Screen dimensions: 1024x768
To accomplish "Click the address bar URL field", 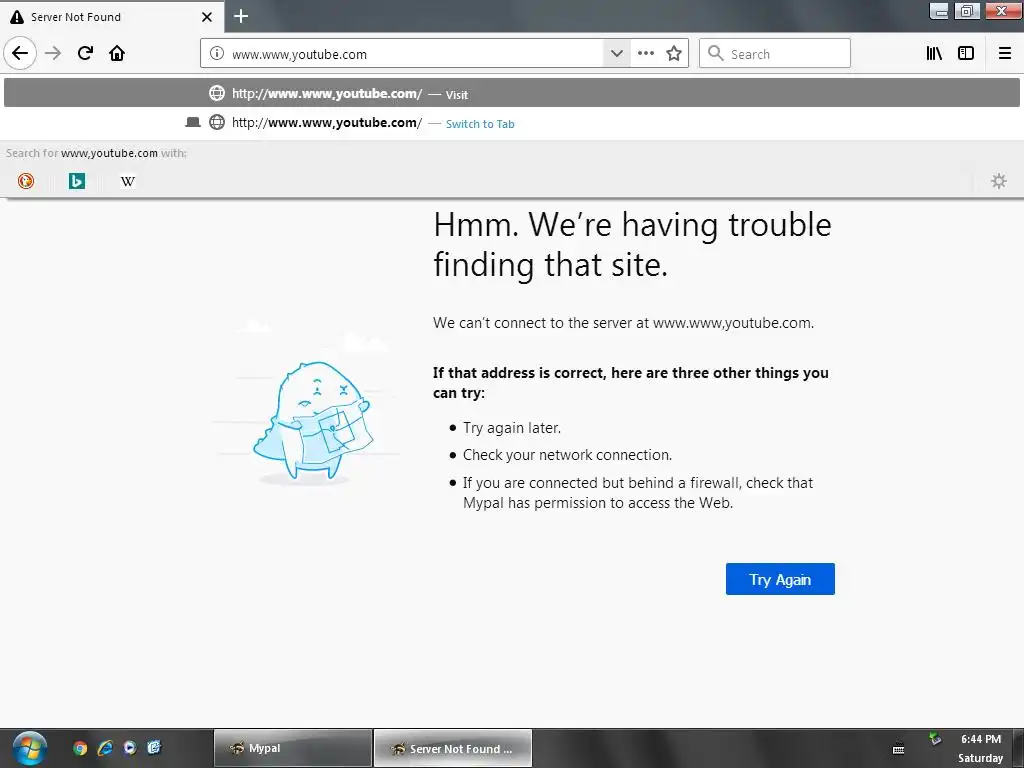I will (414, 54).
